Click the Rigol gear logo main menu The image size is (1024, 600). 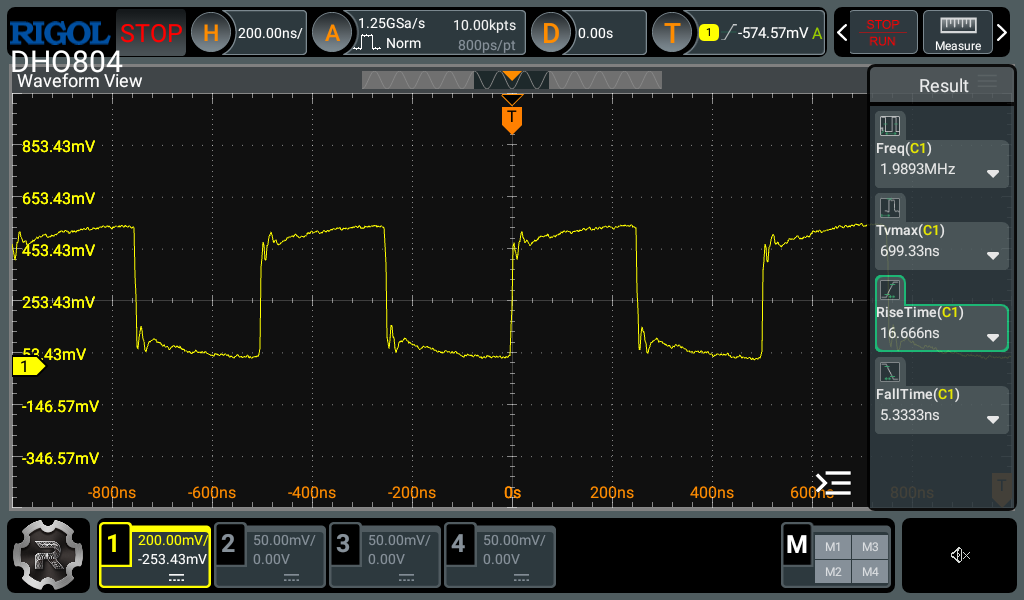(48, 555)
